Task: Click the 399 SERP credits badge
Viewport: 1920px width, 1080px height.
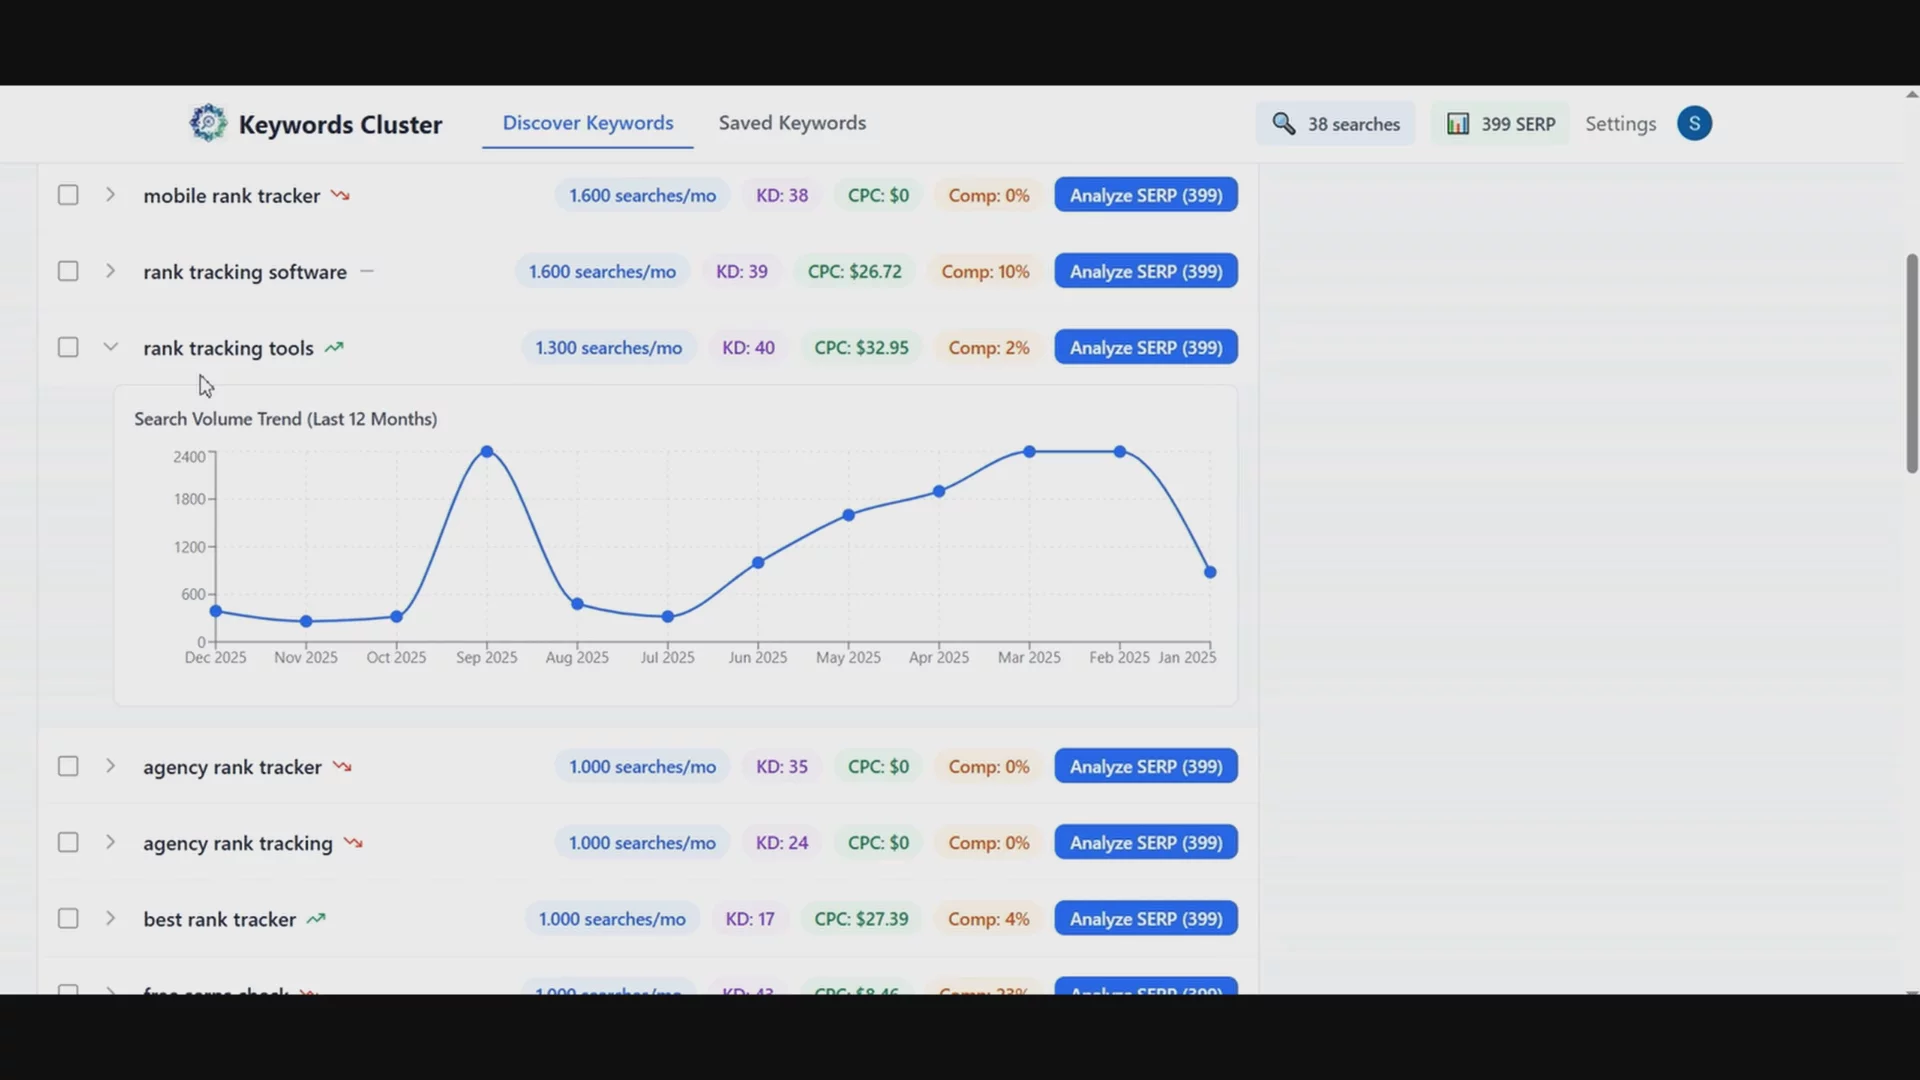Action: [1500, 124]
